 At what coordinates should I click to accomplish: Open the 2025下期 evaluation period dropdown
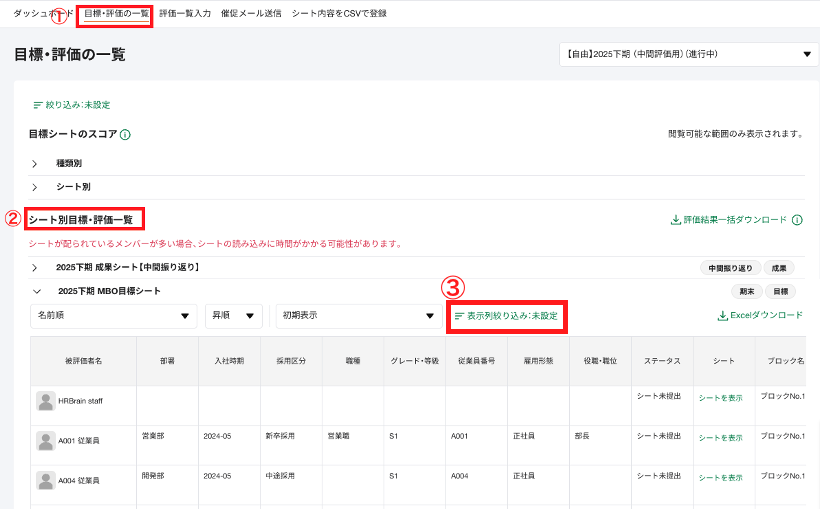689,54
